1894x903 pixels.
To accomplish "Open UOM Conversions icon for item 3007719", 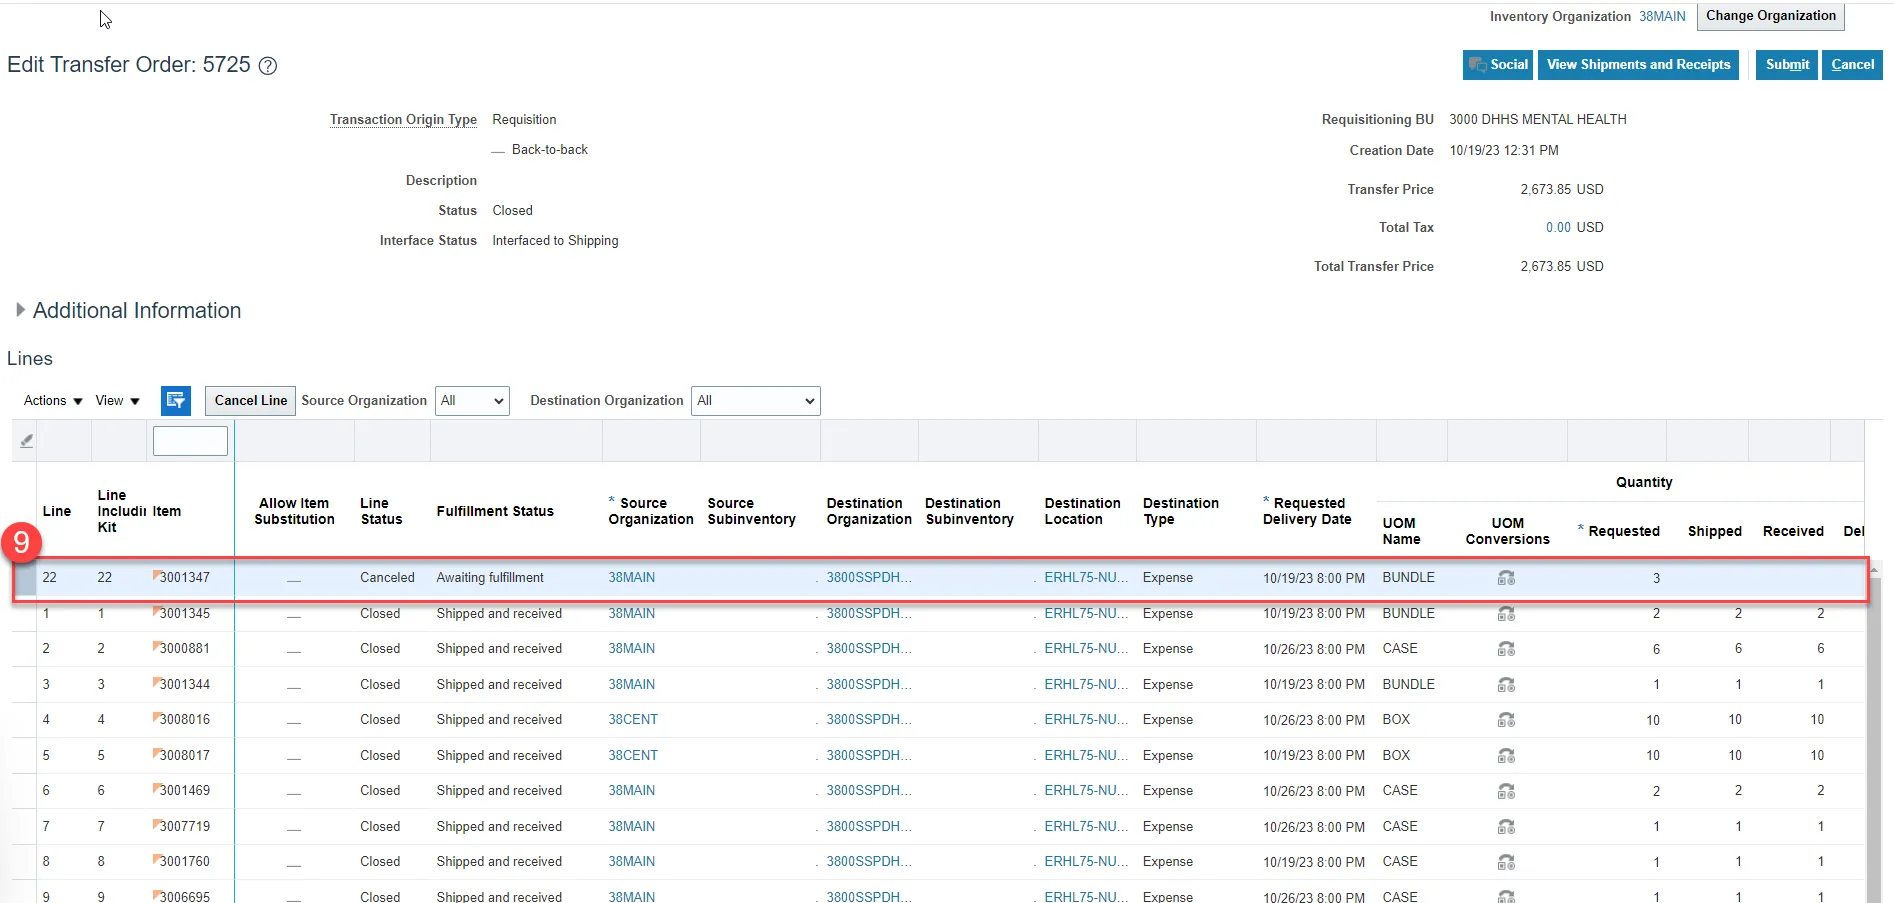I will click(1506, 827).
